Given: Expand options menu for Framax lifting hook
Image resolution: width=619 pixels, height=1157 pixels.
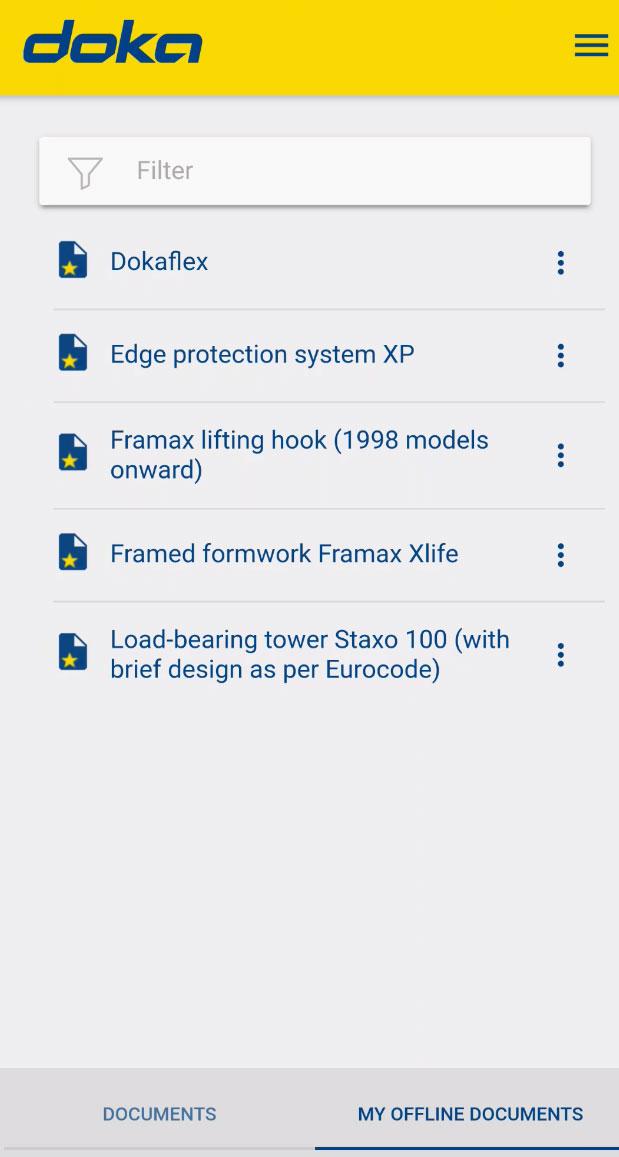Looking at the screenshot, I should tap(560, 455).
